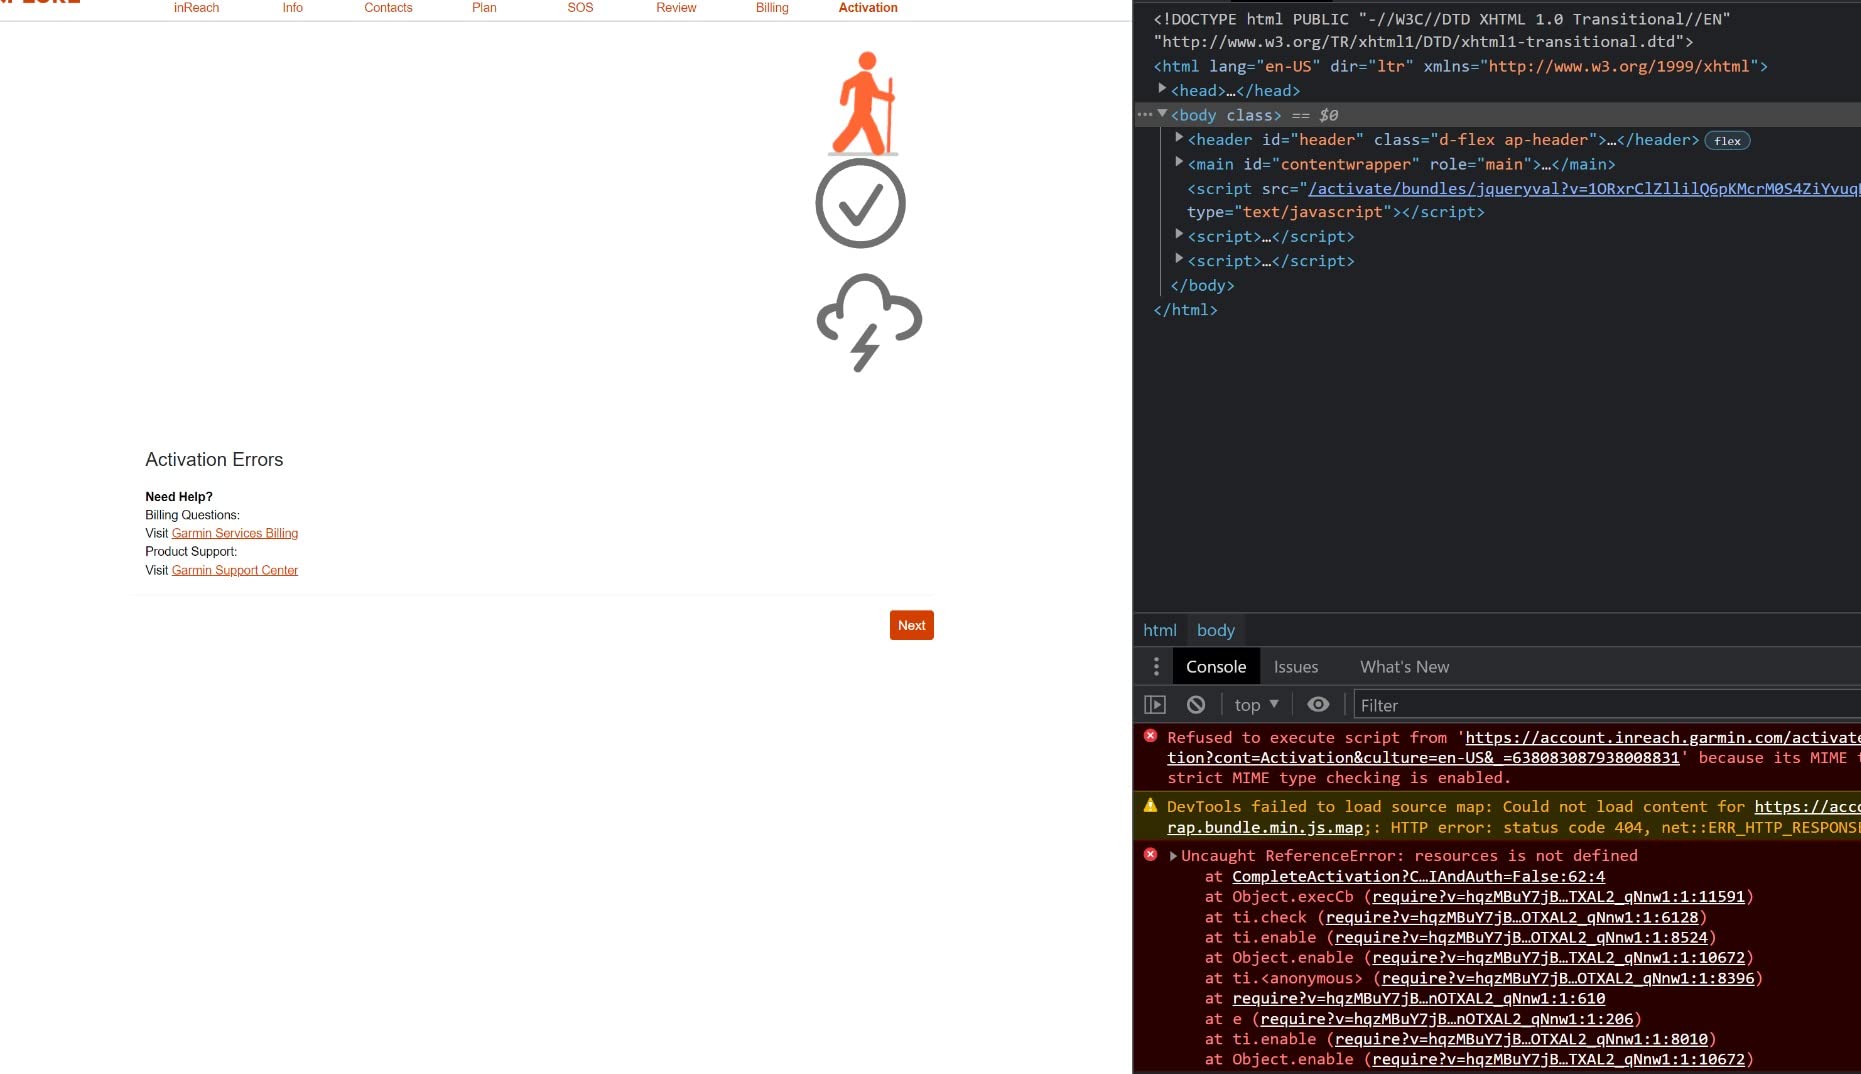Select the html lang="en-US" element line
Image resolution: width=1861 pixels, height=1074 pixels.
[1460, 66]
